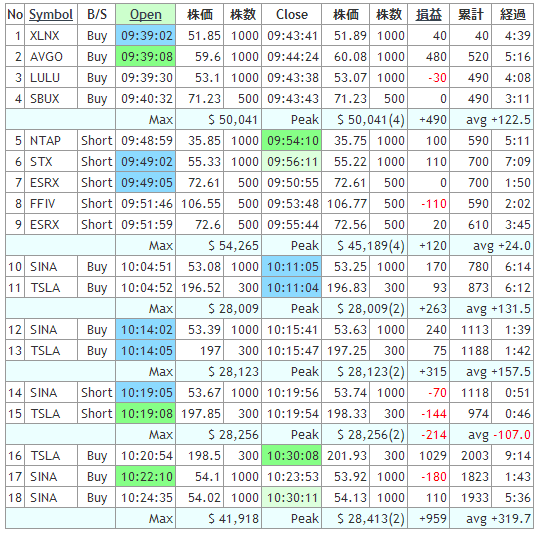
Task: Click open time 10:19:05
Action: [x=146, y=392]
